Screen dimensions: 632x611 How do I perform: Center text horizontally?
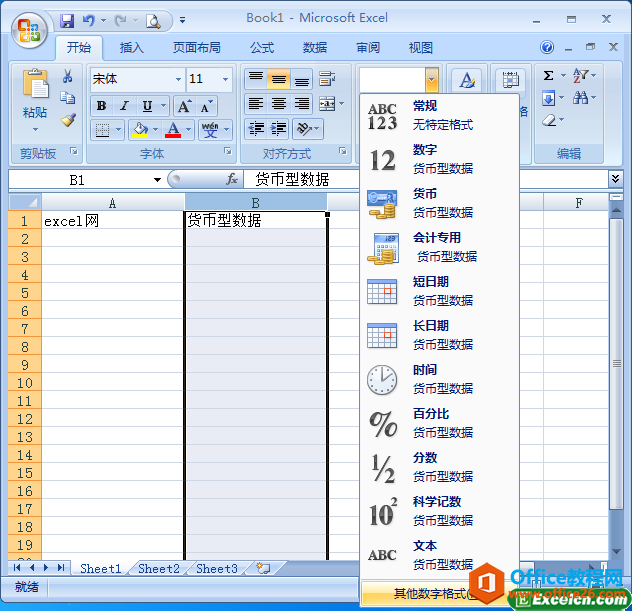(279, 104)
